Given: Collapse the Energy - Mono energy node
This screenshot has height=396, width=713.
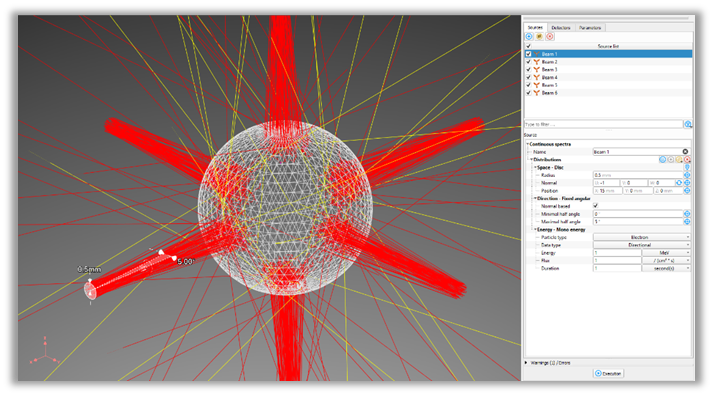Looking at the screenshot, I should click(x=535, y=230).
